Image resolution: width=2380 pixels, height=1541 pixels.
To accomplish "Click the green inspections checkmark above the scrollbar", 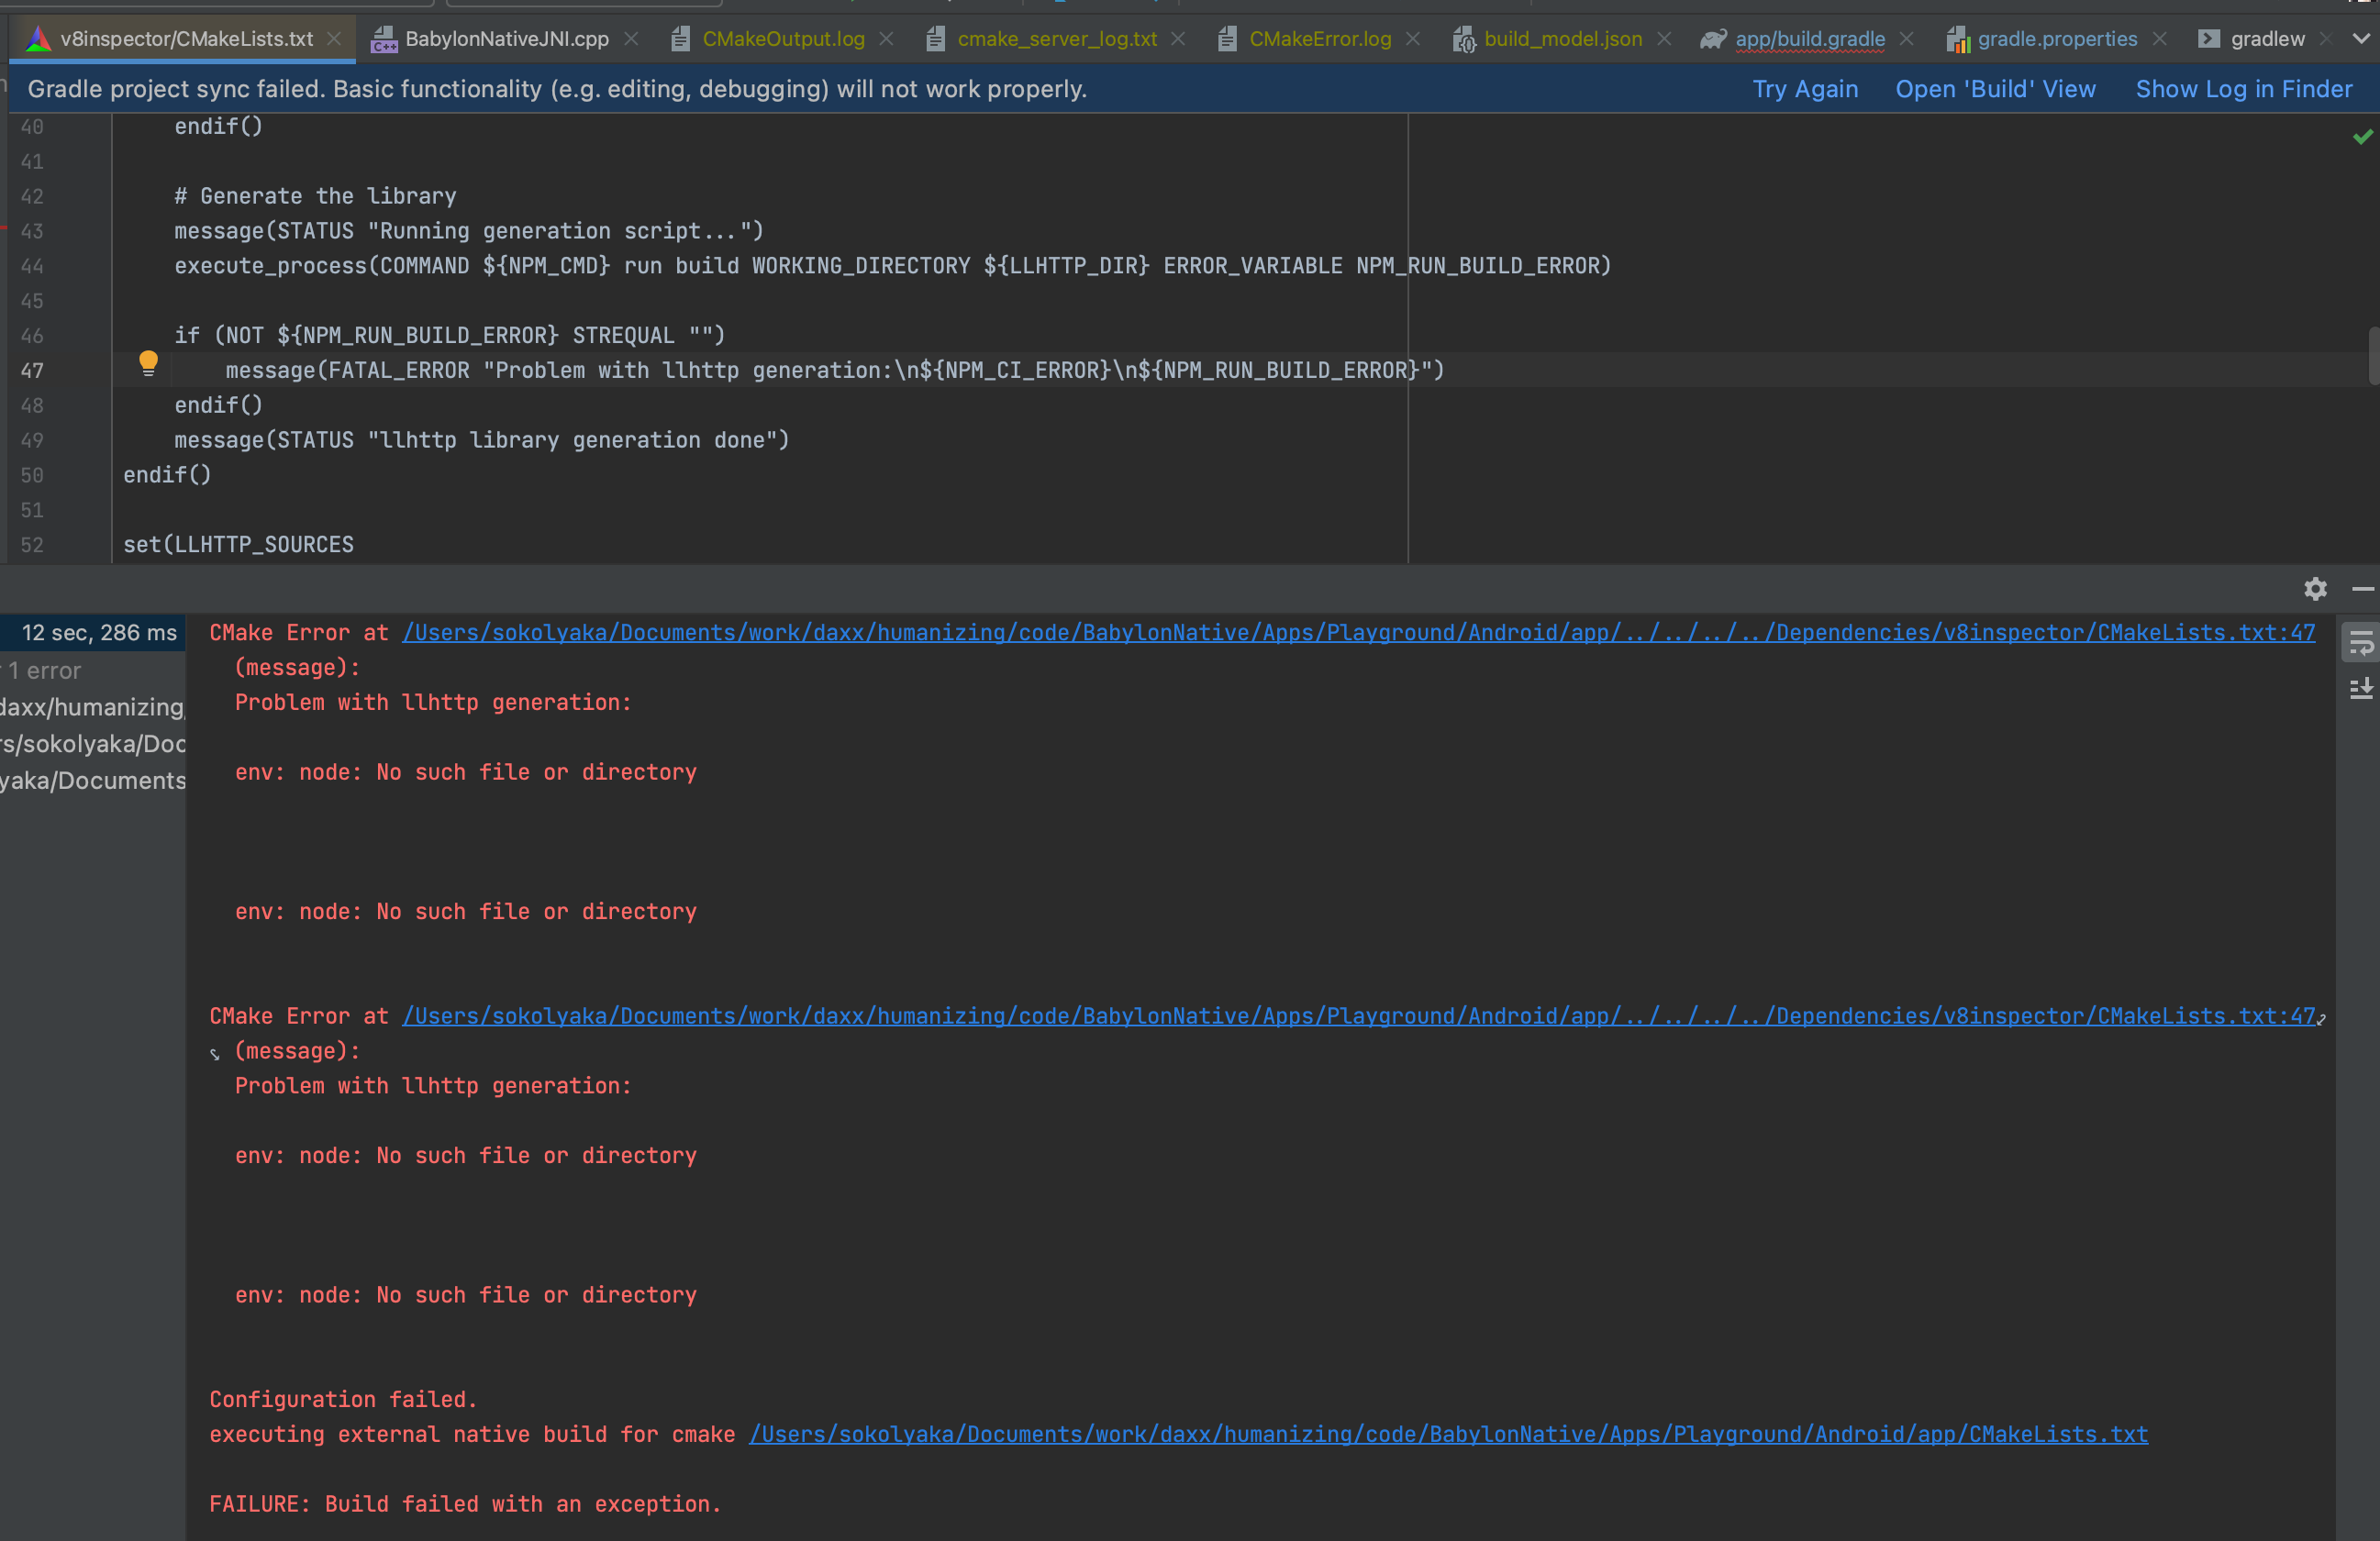I will click(x=2364, y=138).
